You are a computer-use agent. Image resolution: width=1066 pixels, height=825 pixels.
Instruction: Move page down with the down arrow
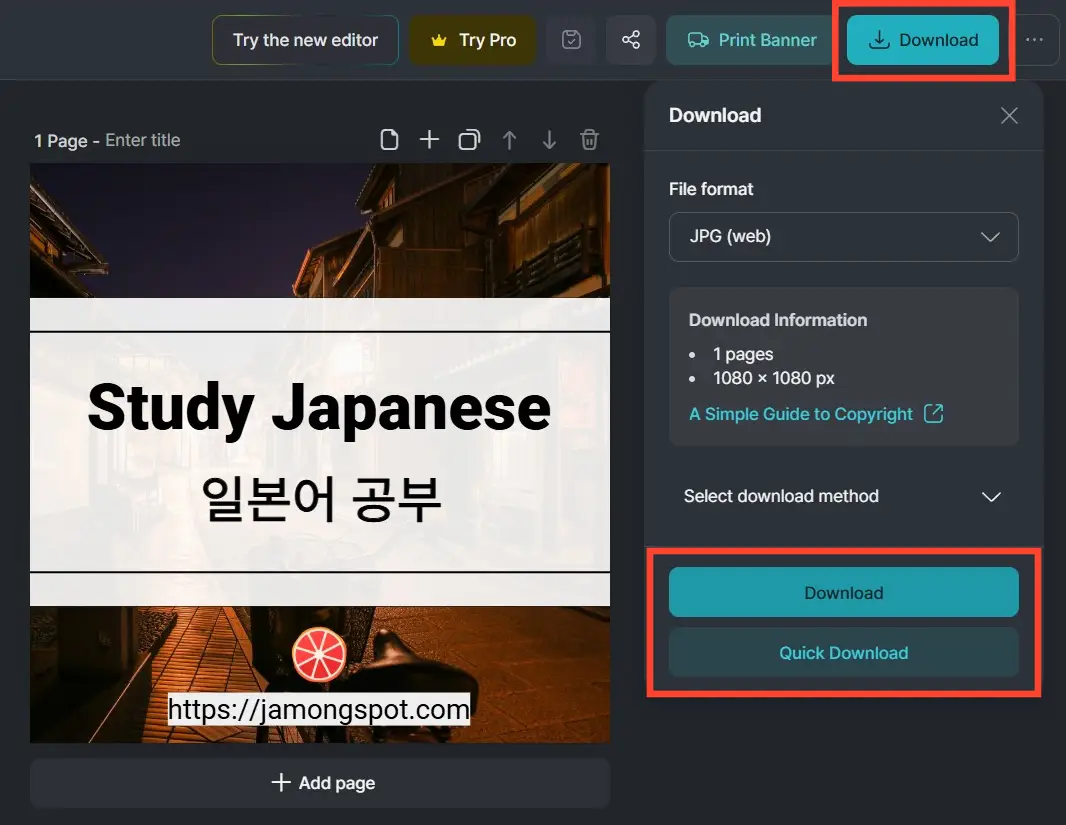549,140
